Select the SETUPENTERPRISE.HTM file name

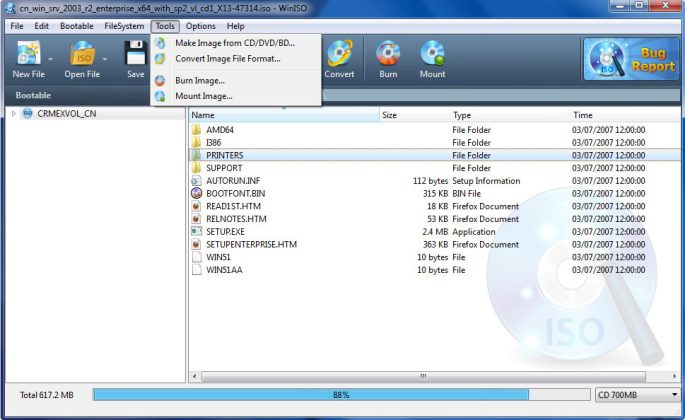point(252,244)
